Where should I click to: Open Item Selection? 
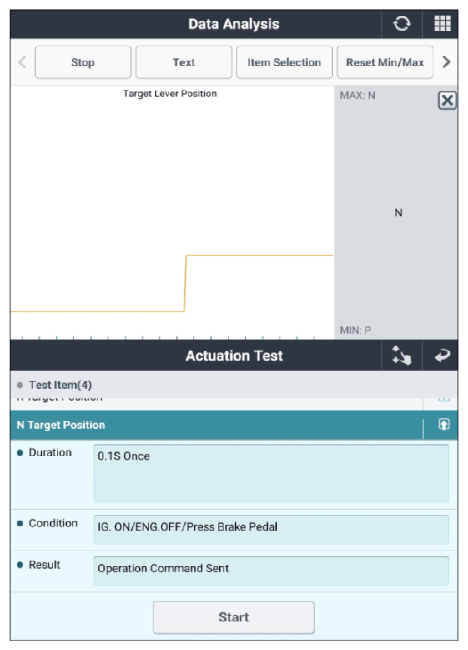pyautogui.click(x=284, y=62)
